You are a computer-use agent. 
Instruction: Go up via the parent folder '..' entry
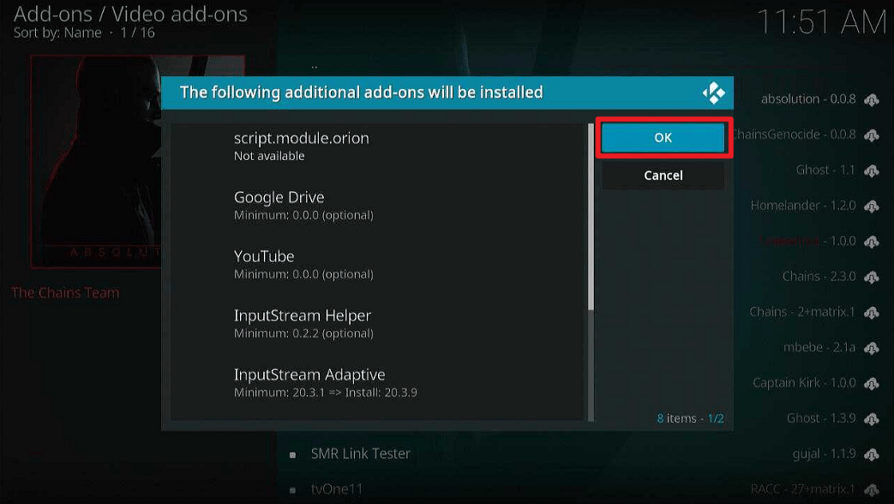pos(314,66)
